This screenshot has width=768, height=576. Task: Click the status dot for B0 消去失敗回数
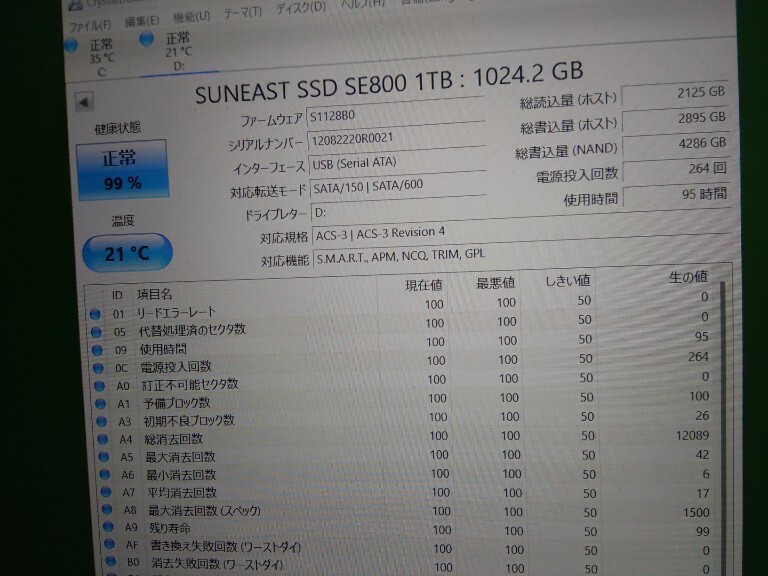click(110, 561)
